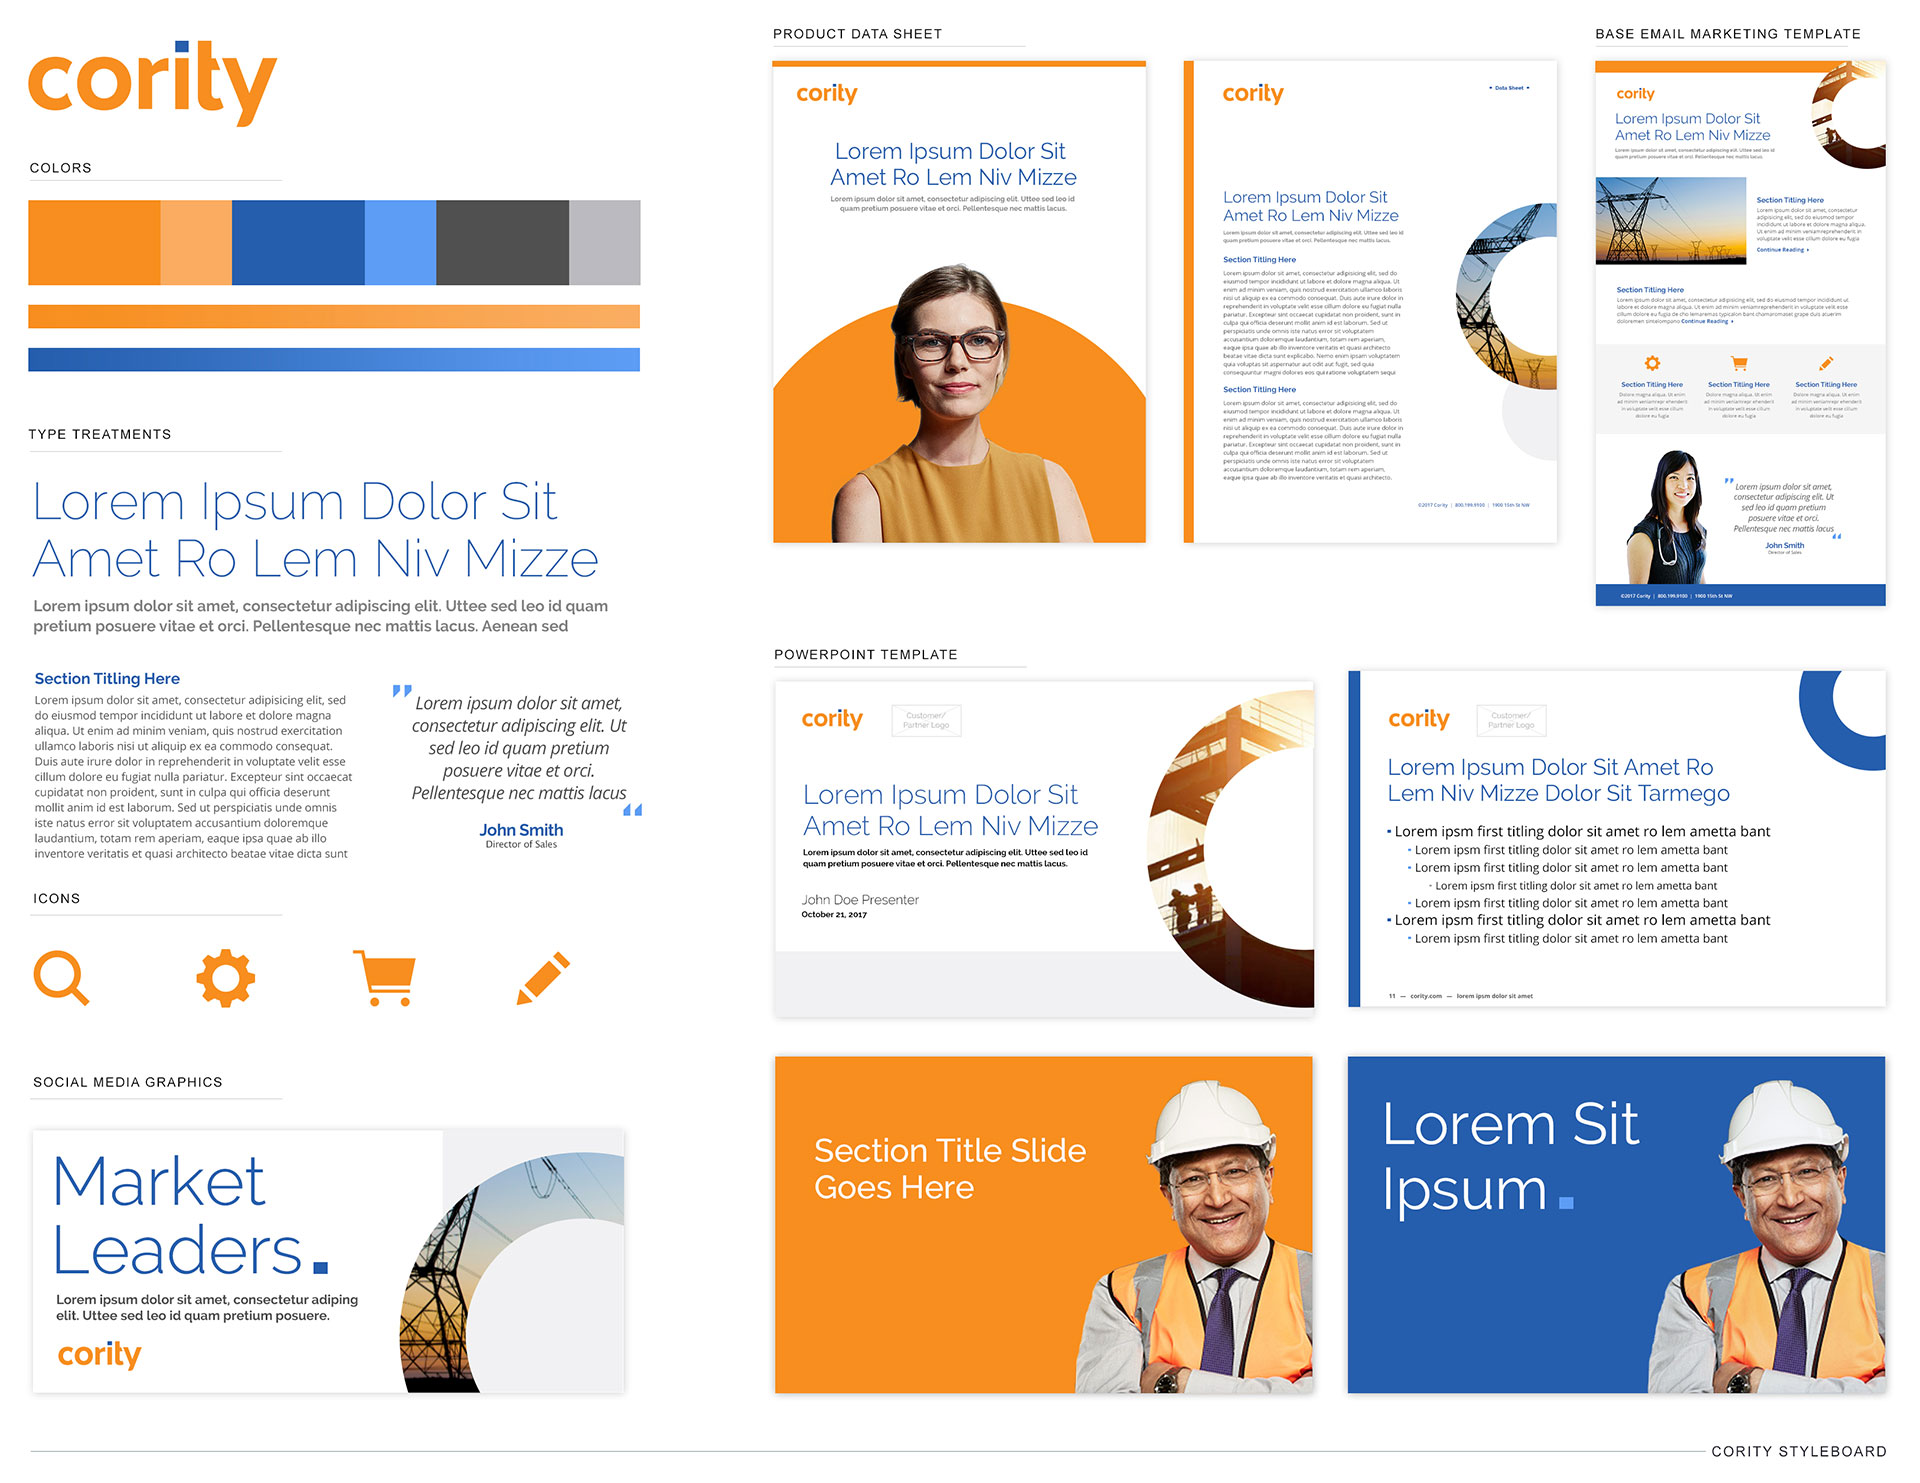Click the closing blue quote mark near John Smith
The width and height of the screenshot is (1920, 1483).
[632, 810]
